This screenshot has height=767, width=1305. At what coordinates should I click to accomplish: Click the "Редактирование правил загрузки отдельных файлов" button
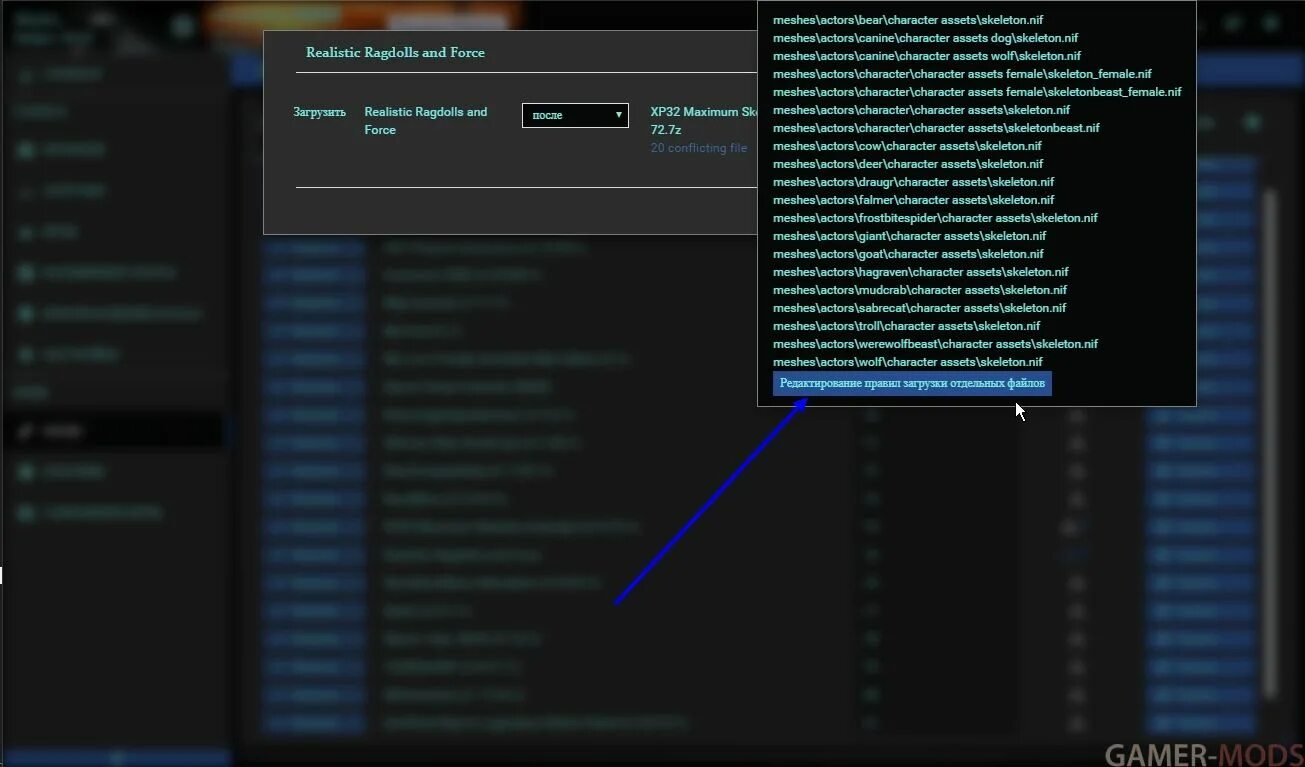(x=912, y=383)
